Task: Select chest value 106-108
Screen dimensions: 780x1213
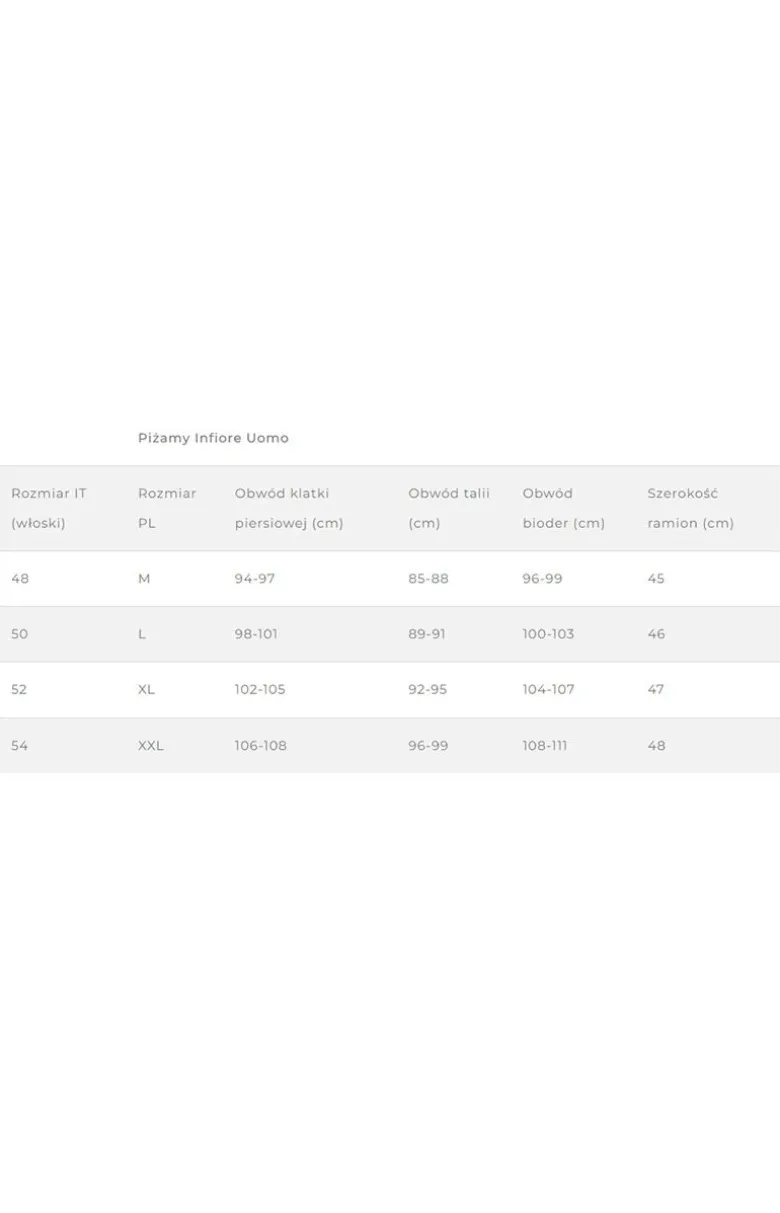Action: [261, 746]
